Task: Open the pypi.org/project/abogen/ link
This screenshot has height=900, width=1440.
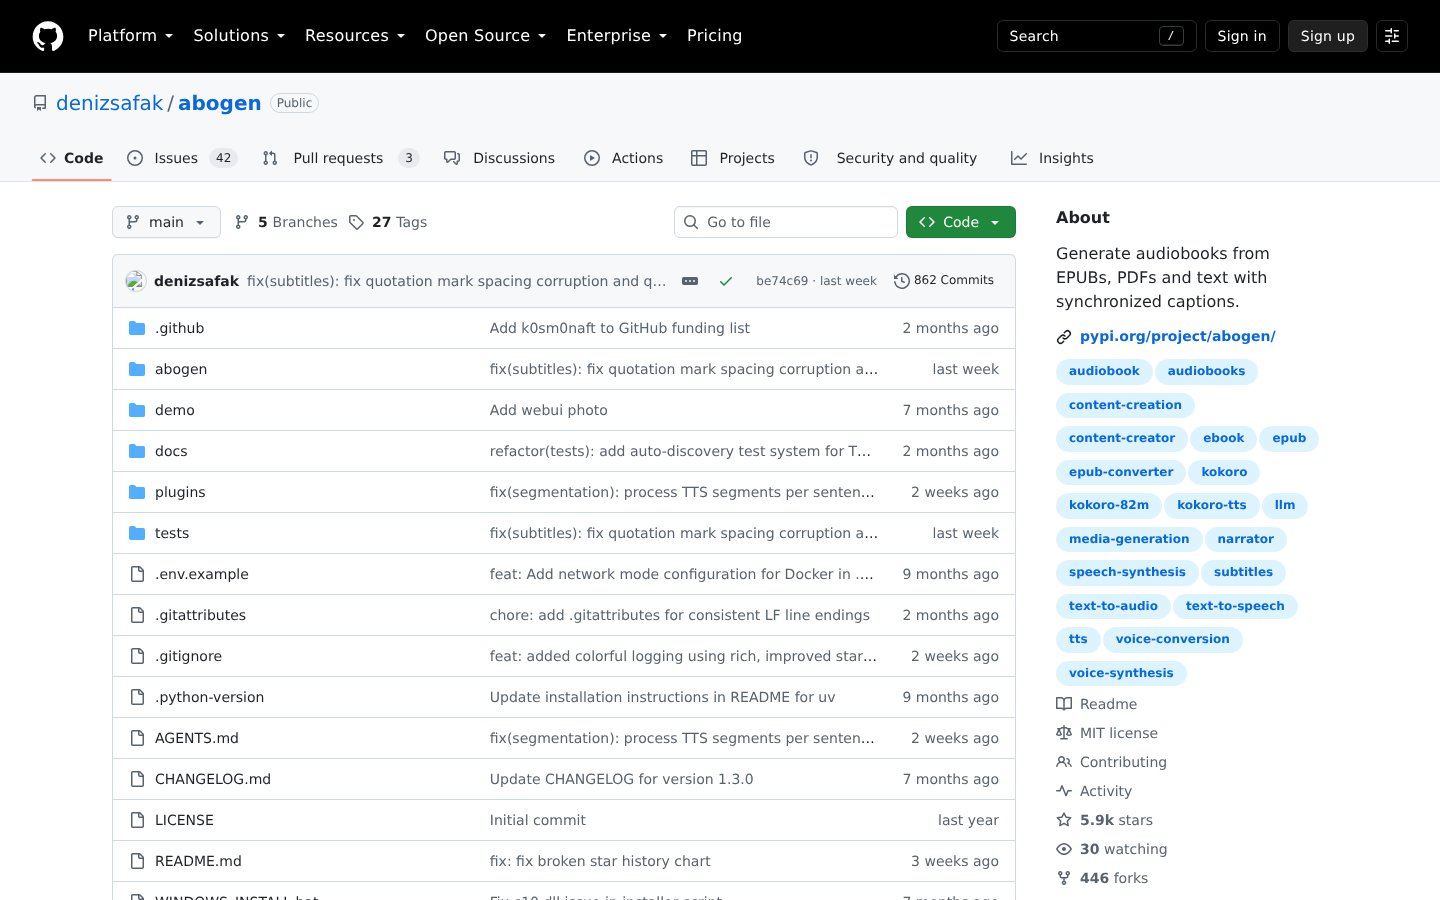Action: [1178, 337]
